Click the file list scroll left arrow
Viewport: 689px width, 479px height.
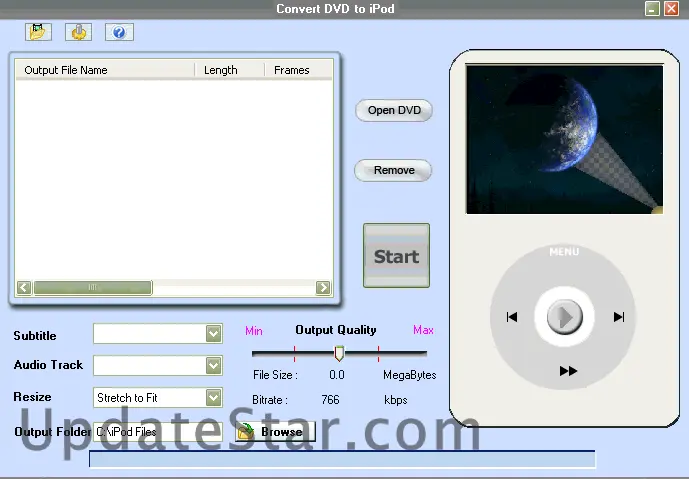pos(24,287)
